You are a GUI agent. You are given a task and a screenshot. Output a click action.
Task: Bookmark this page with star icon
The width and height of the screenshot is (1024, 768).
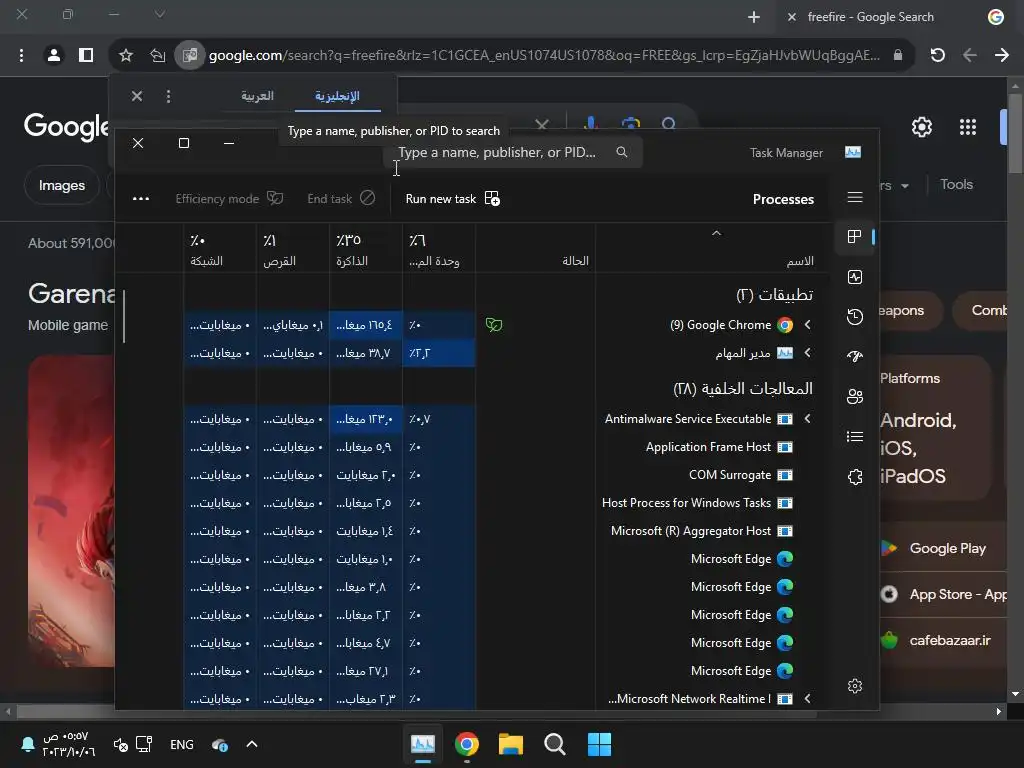tap(126, 56)
